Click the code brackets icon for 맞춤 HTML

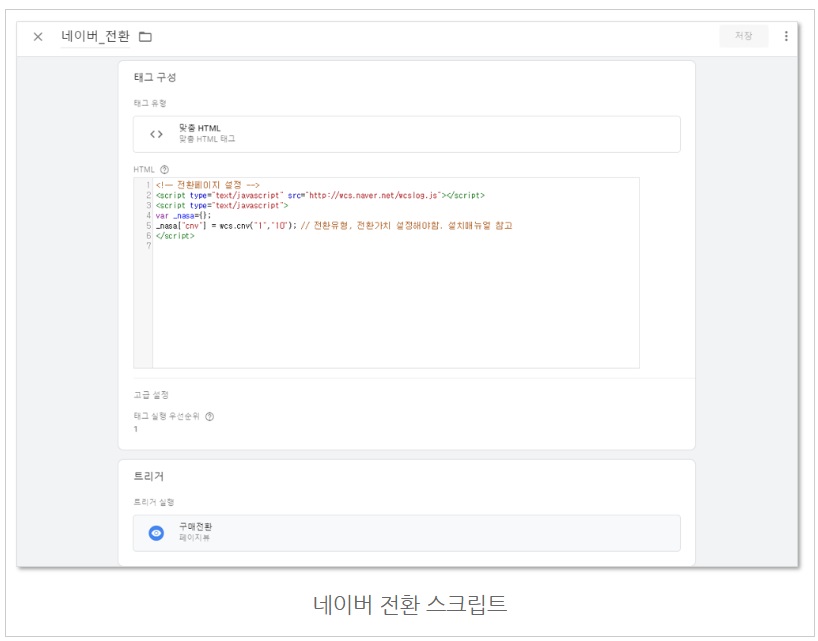[x=156, y=134]
